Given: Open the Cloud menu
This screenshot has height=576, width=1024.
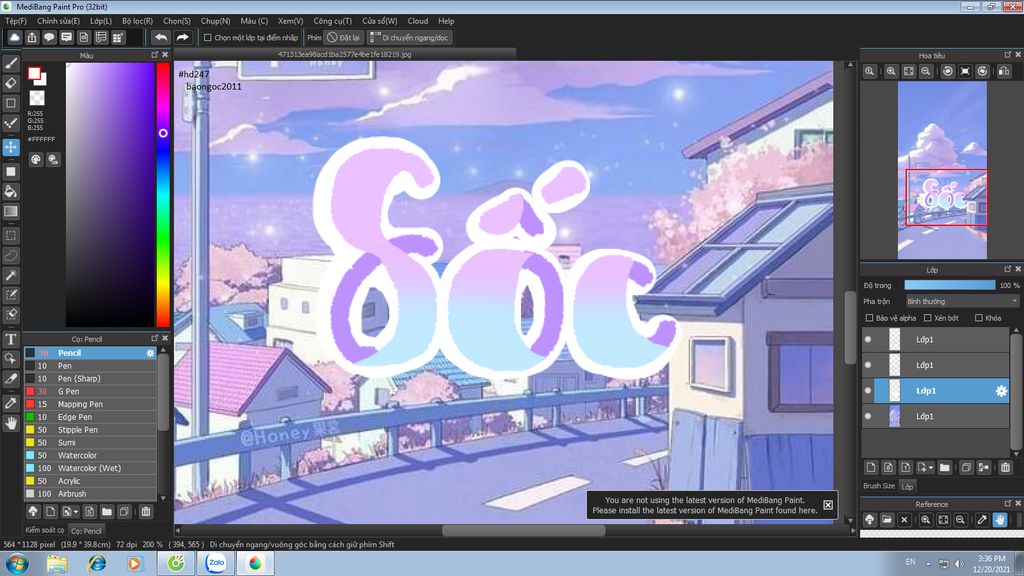Looking at the screenshot, I should [417, 21].
